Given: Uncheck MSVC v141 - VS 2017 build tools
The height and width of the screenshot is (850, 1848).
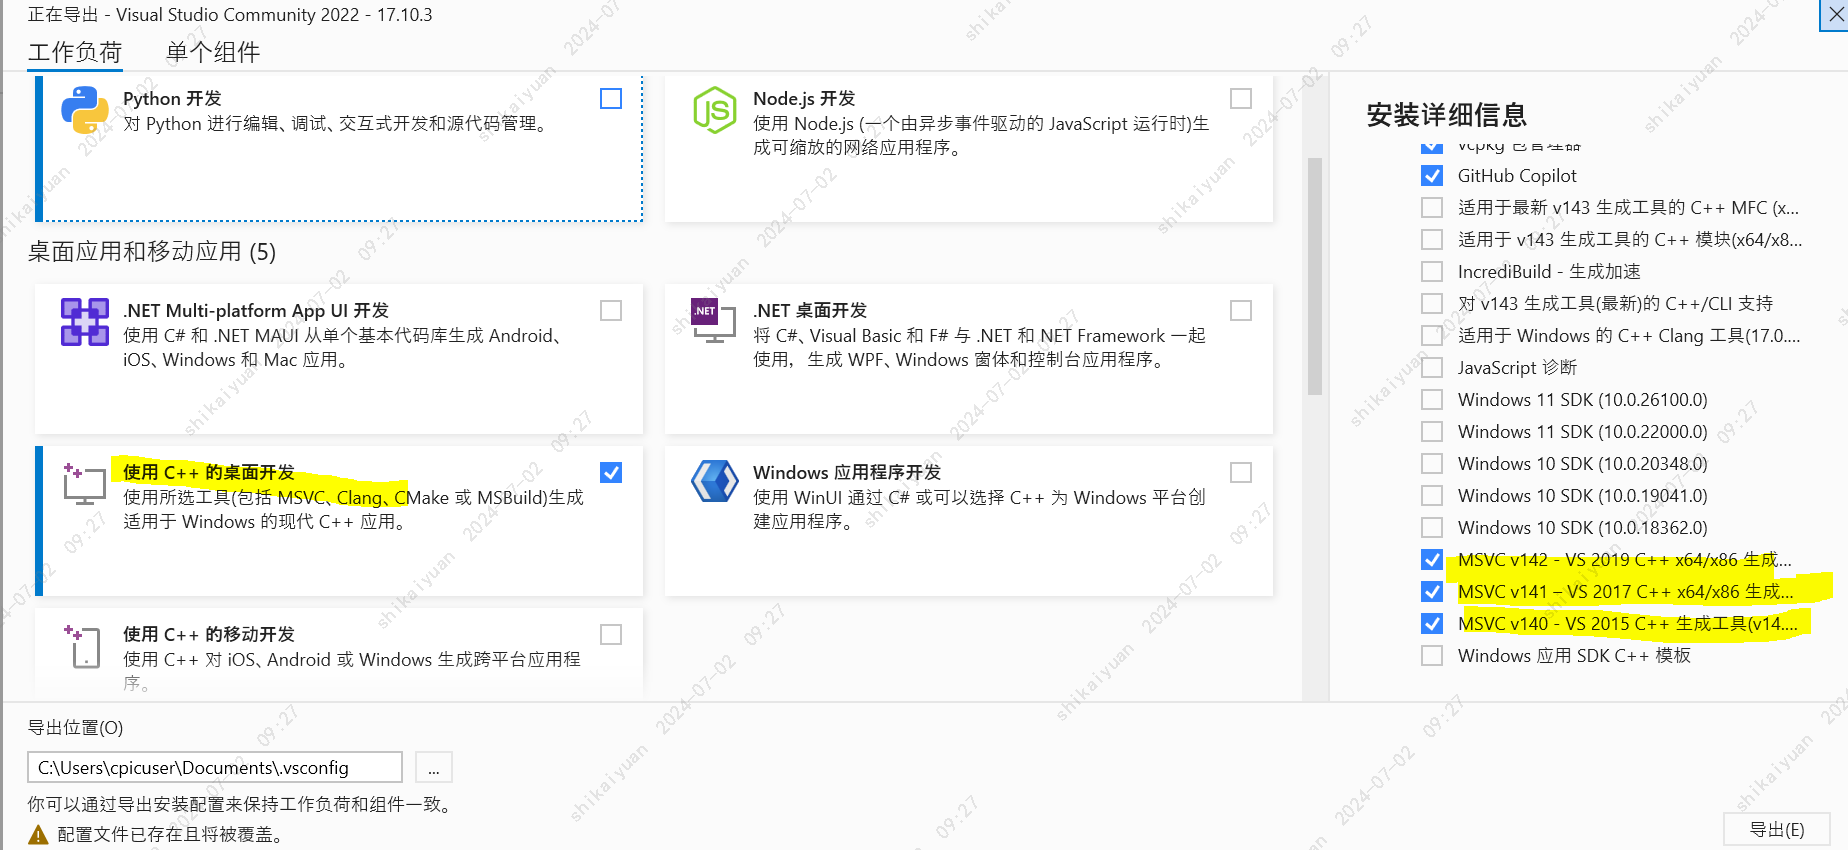Looking at the screenshot, I should point(1432,592).
